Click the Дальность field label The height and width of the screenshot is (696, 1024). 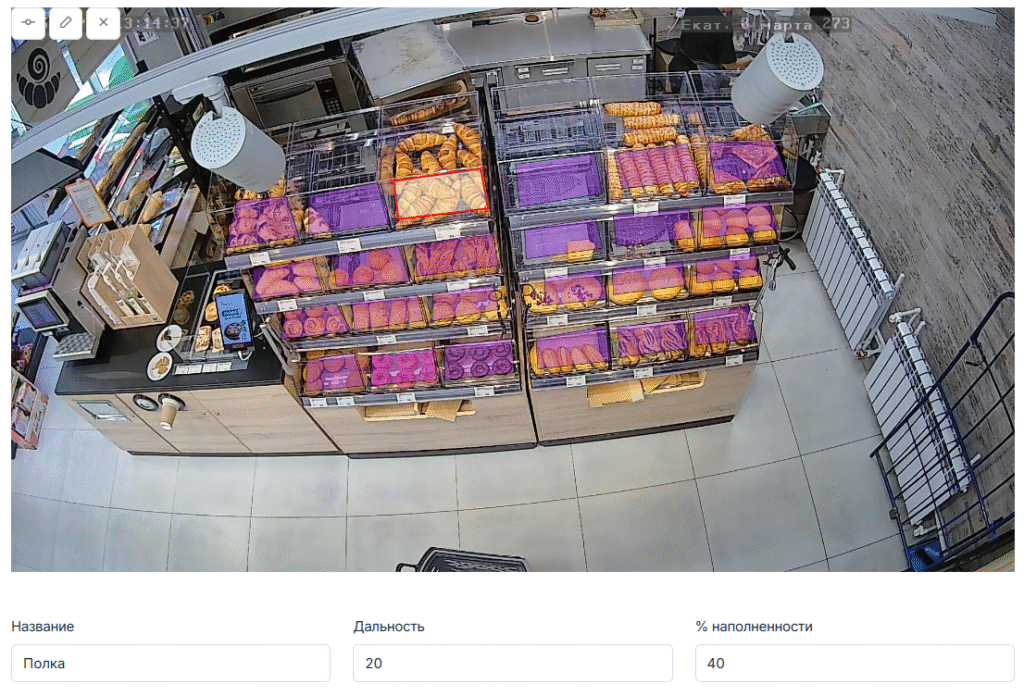389,626
